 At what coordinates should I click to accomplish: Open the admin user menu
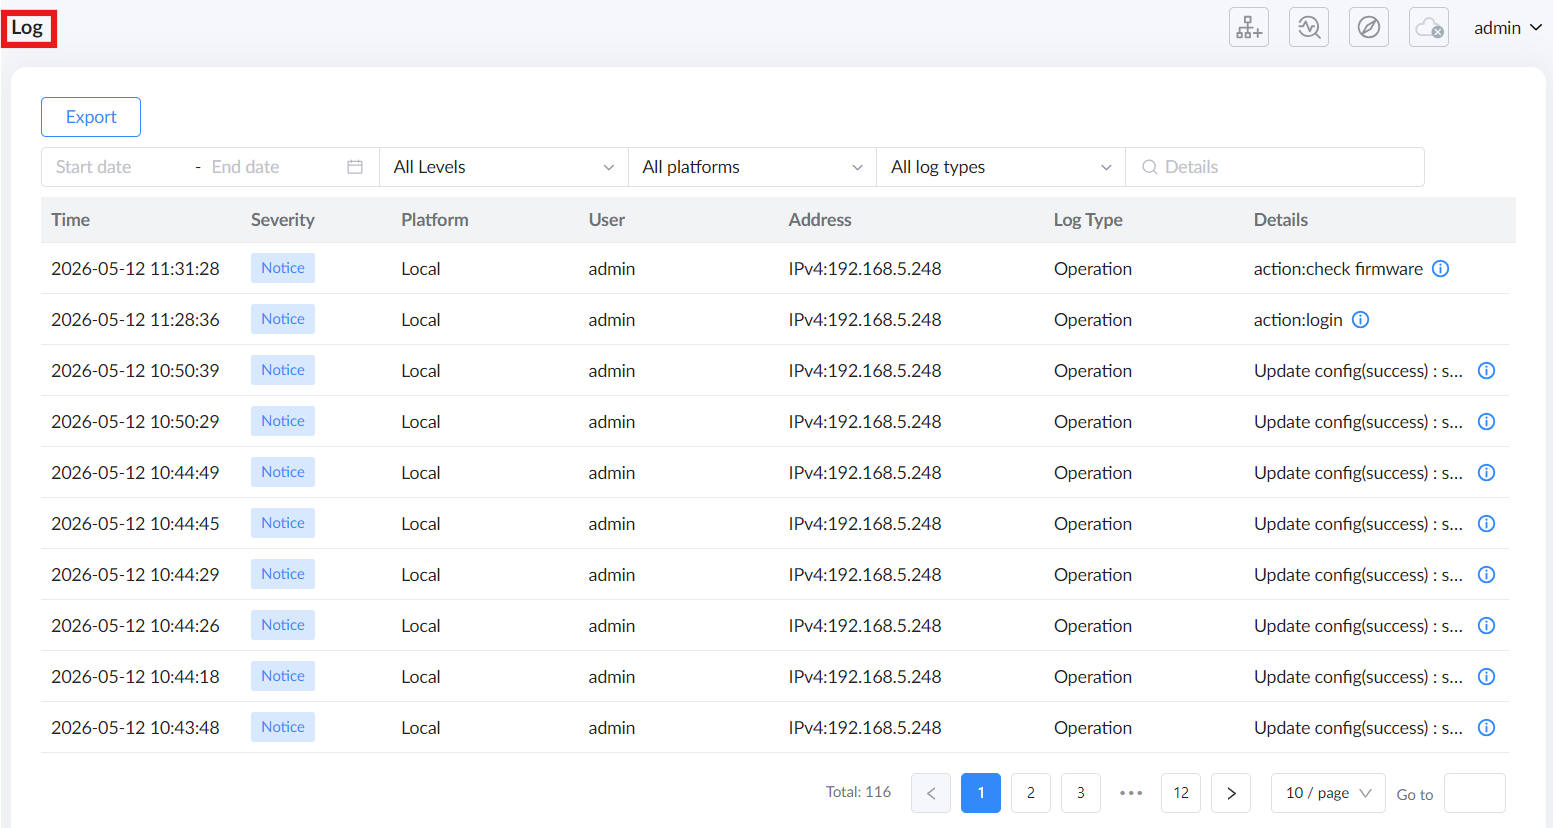[x=1507, y=28]
